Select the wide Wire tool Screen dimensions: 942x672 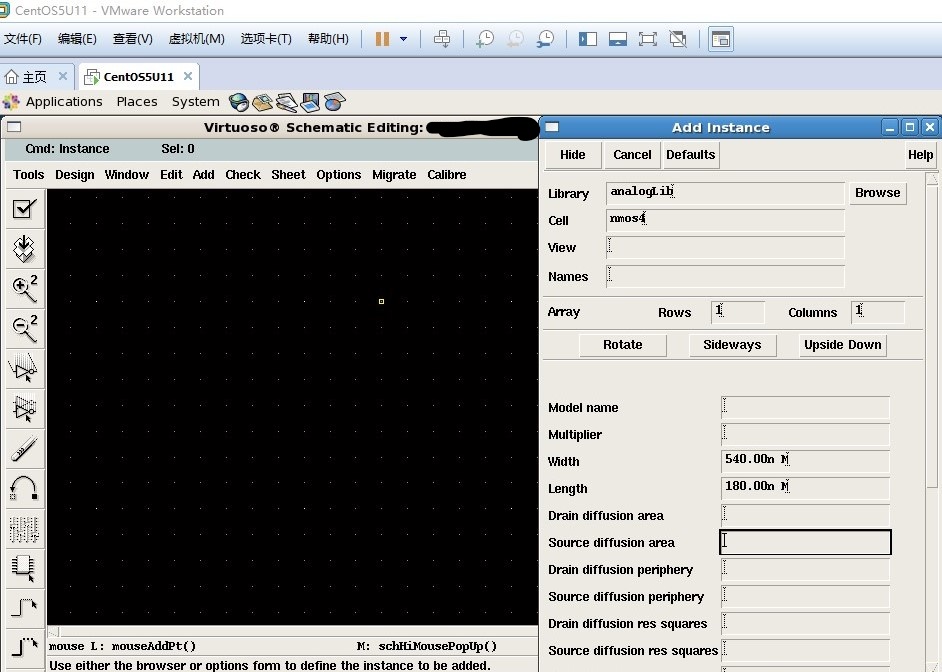pyautogui.click(x=24, y=646)
